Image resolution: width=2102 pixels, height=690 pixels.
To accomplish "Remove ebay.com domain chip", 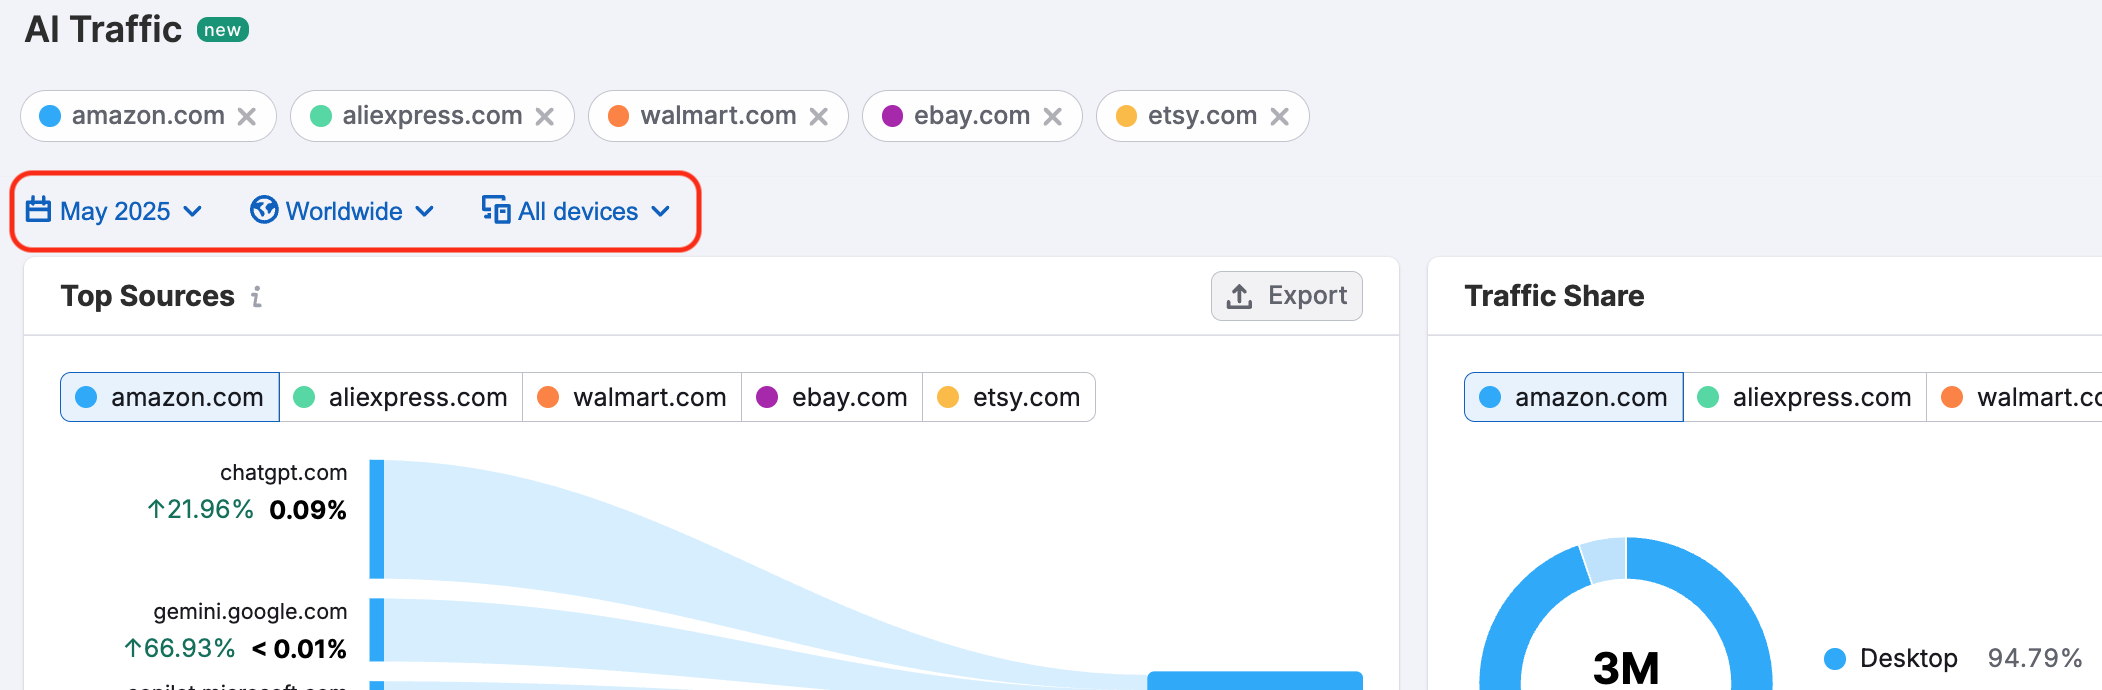I will 1052,117.
